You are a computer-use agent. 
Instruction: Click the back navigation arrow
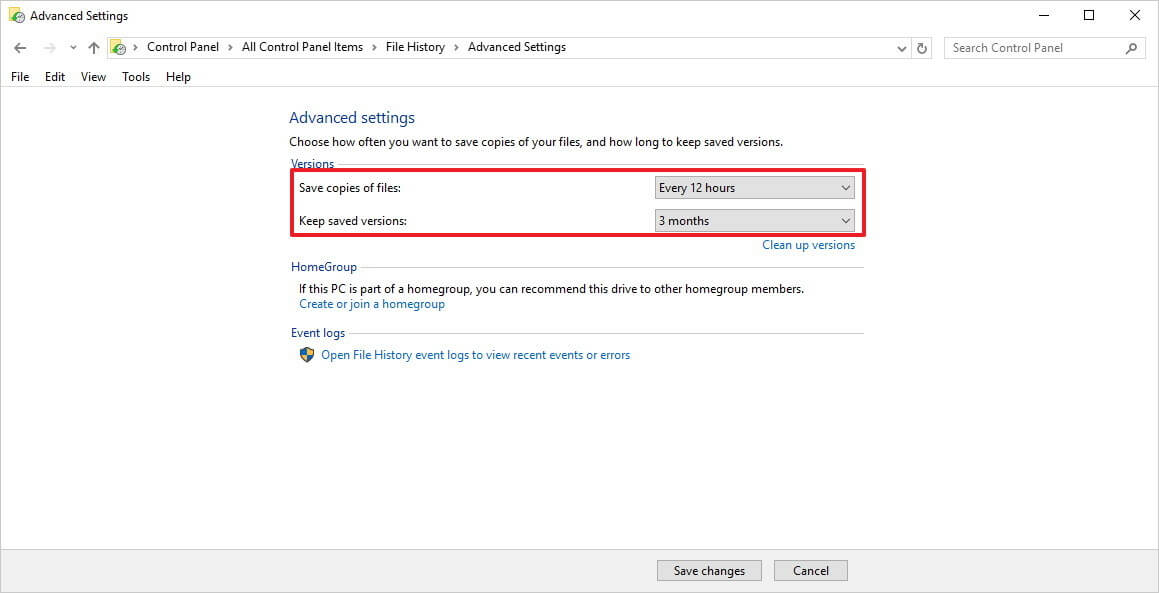click(x=20, y=48)
